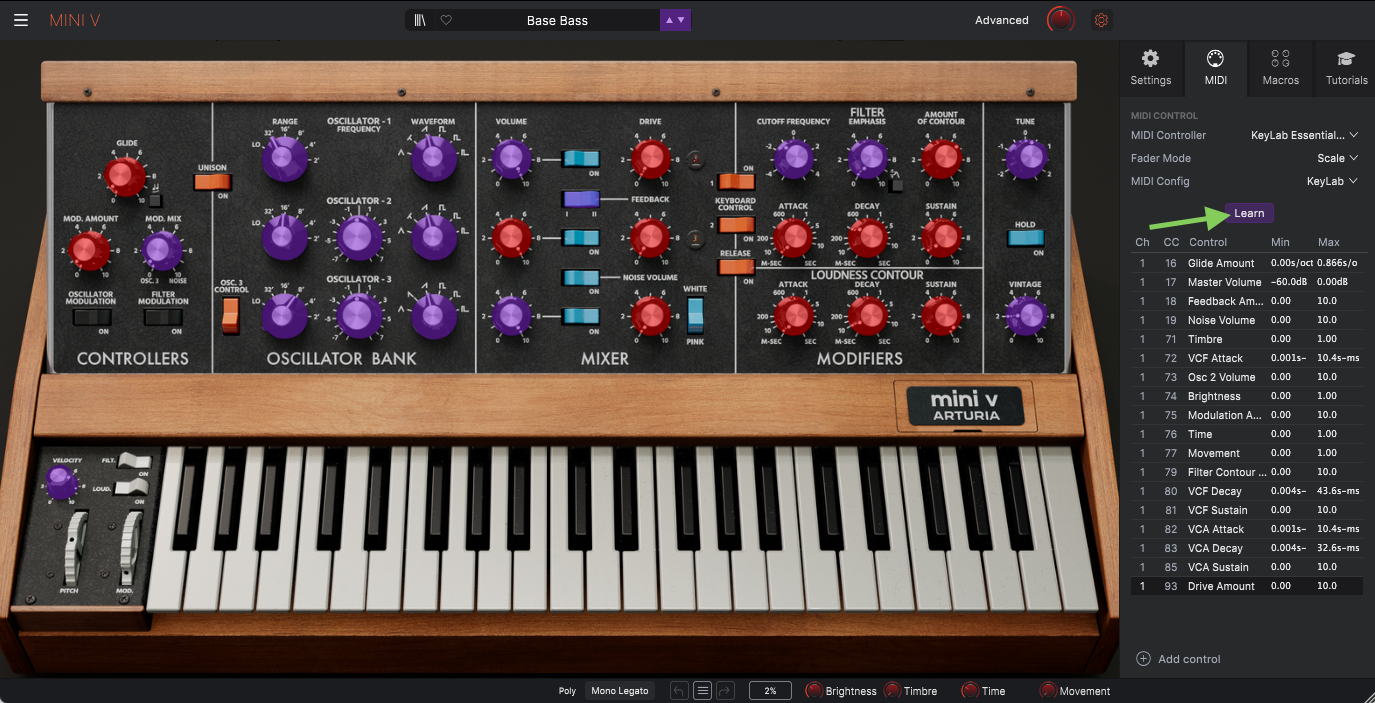Click the Tune knob

(1025, 157)
